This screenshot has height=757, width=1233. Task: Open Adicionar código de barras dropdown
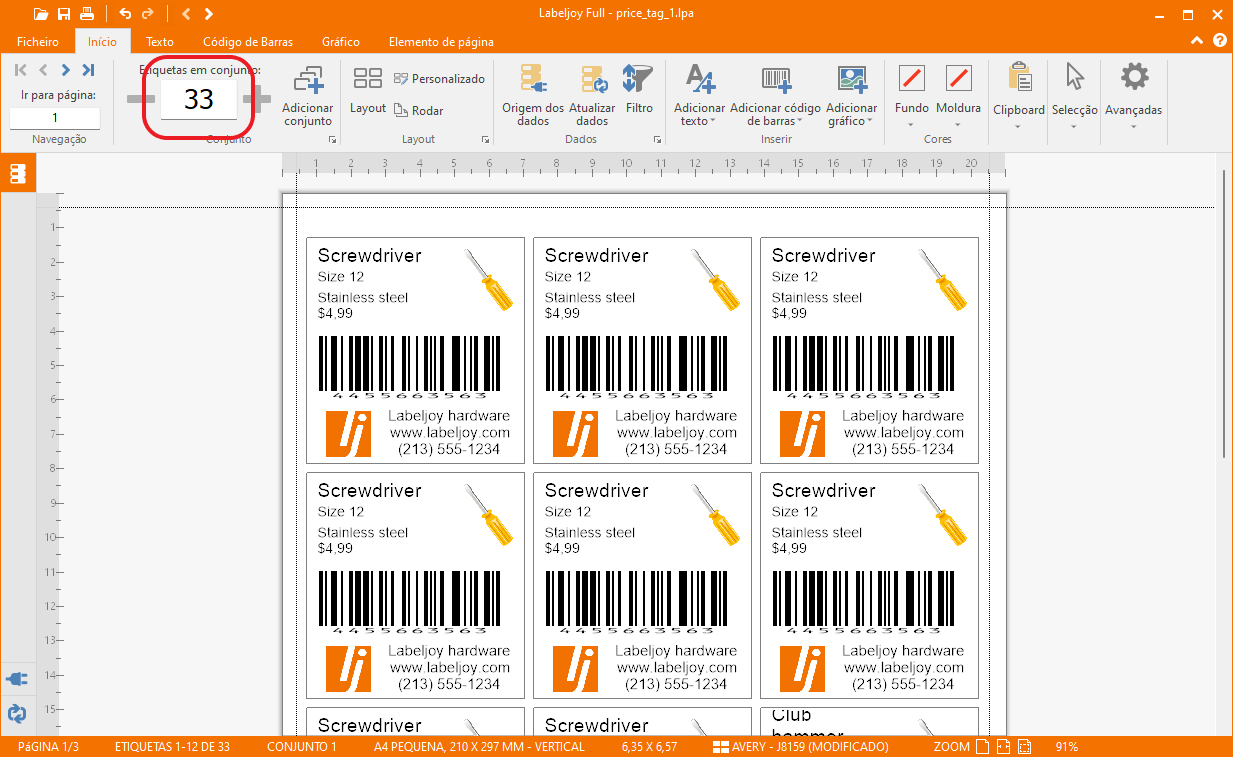[x=776, y=97]
